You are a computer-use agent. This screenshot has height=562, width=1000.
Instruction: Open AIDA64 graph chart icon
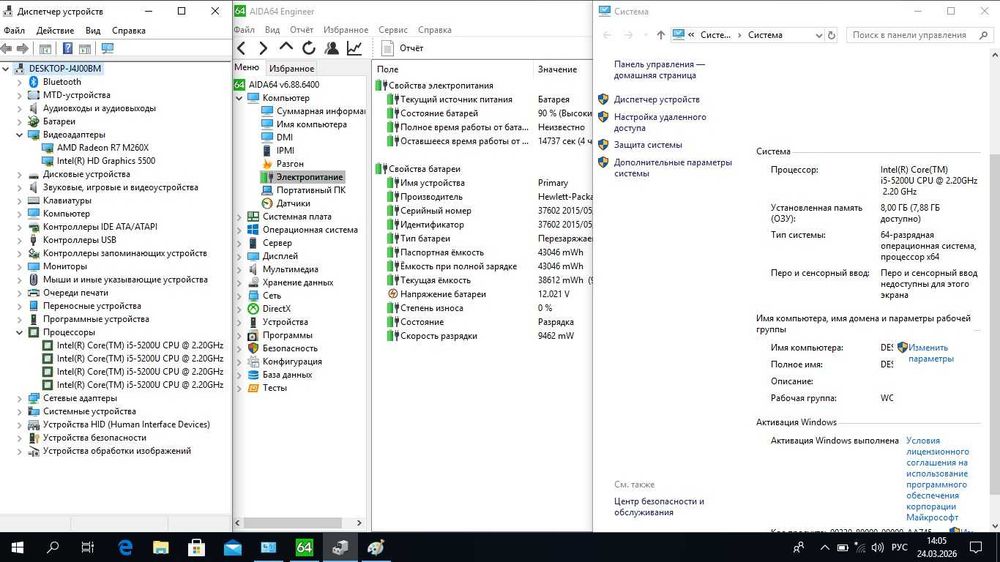(354, 48)
